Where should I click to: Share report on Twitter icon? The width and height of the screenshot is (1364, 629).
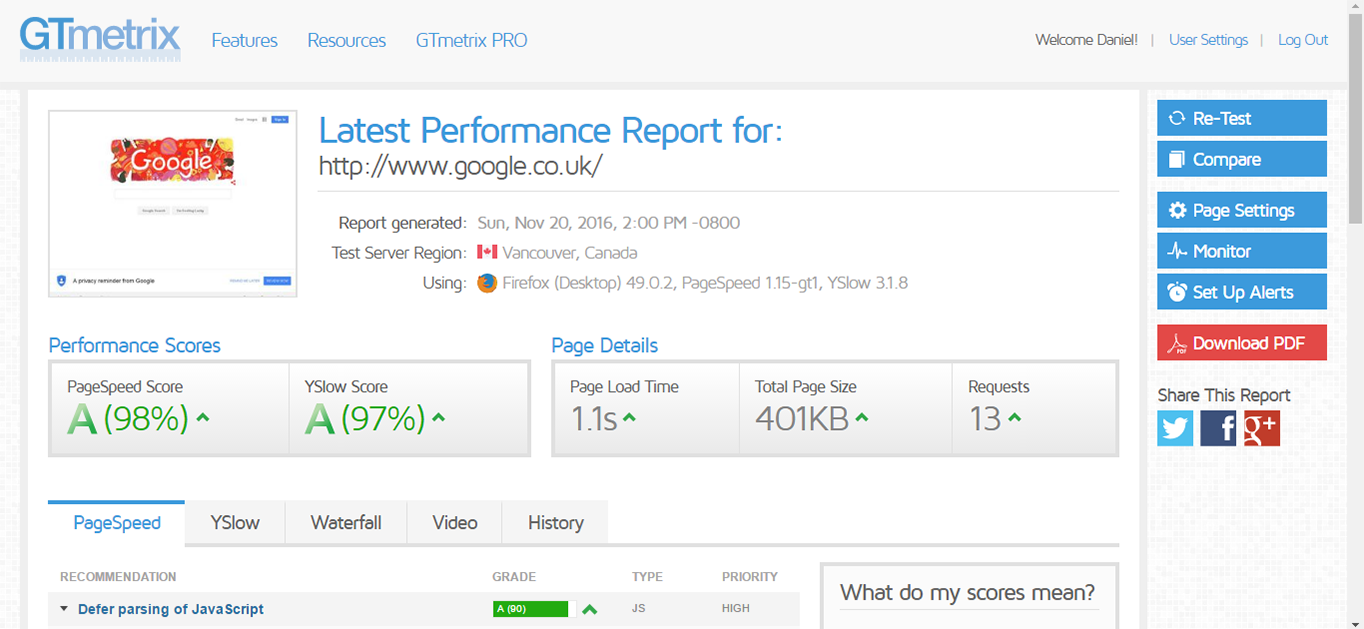coord(1175,428)
